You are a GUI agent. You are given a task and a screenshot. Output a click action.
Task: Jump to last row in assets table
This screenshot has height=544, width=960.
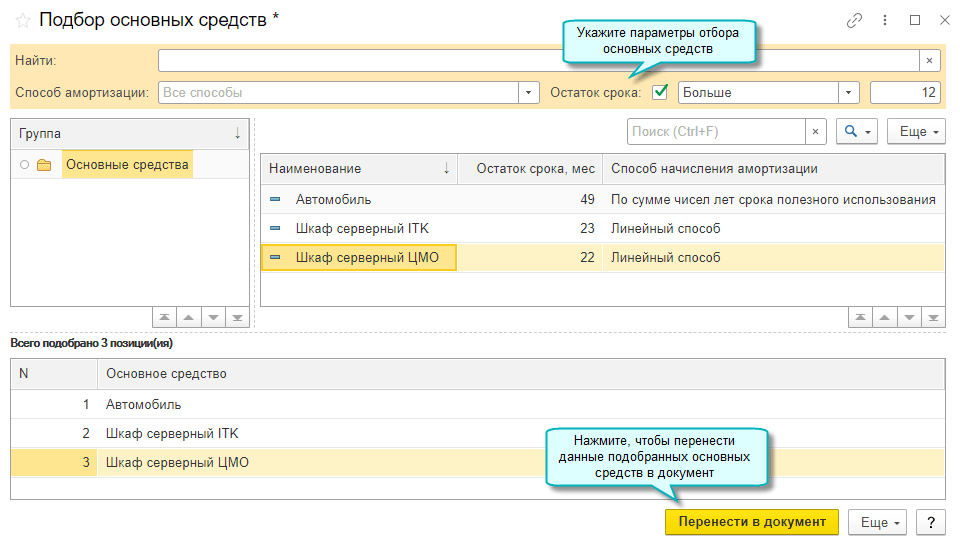pyautogui.click(x=934, y=318)
